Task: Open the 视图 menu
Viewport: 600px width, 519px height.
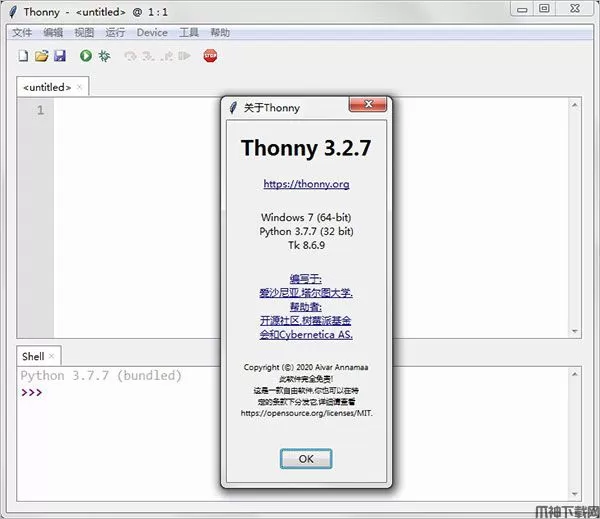Action: pyautogui.click(x=84, y=33)
